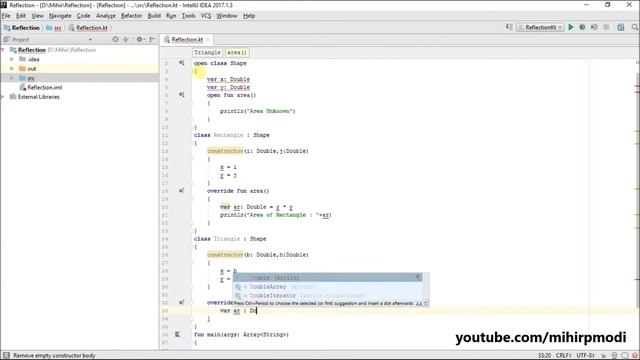Click gutter icon at Triangle override area()
This screenshot has height=360, width=640.
click(181, 302)
